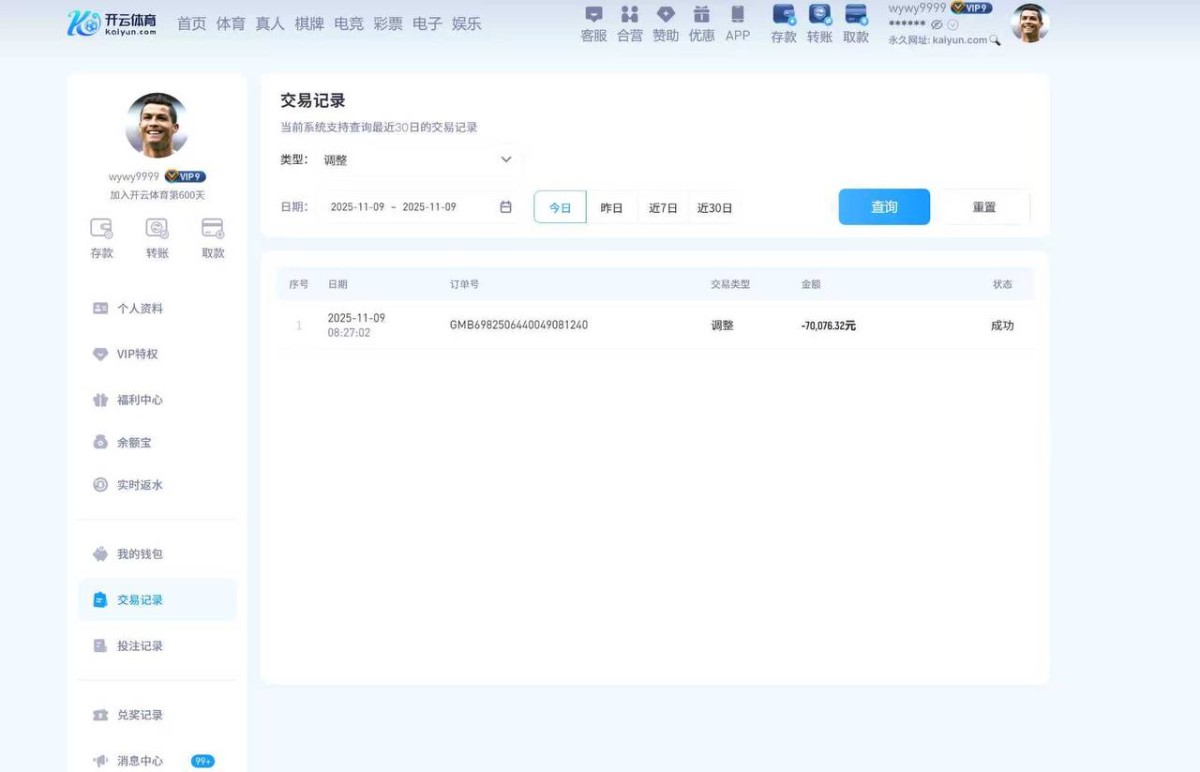The width and height of the screenshot is (1200, 772).
Task: Click the blue 查询 query button
Action: [x=884, y=207]
